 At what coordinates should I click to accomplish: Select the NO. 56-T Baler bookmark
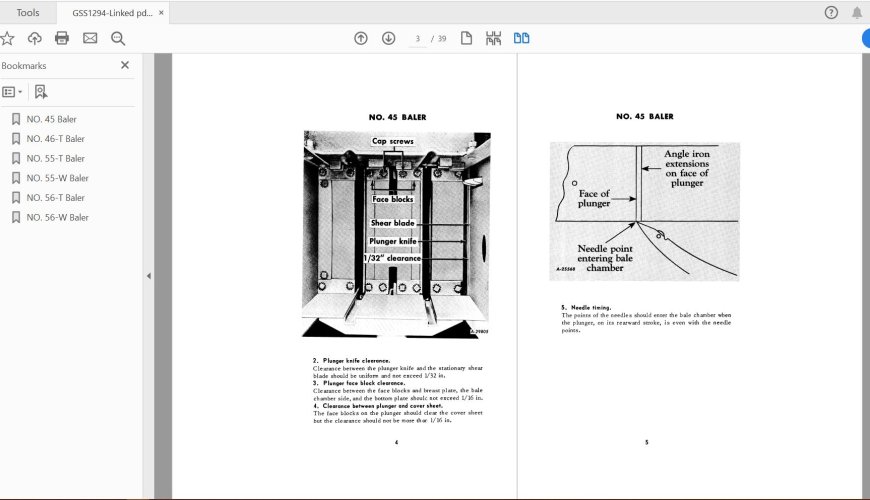click(56, 198)
